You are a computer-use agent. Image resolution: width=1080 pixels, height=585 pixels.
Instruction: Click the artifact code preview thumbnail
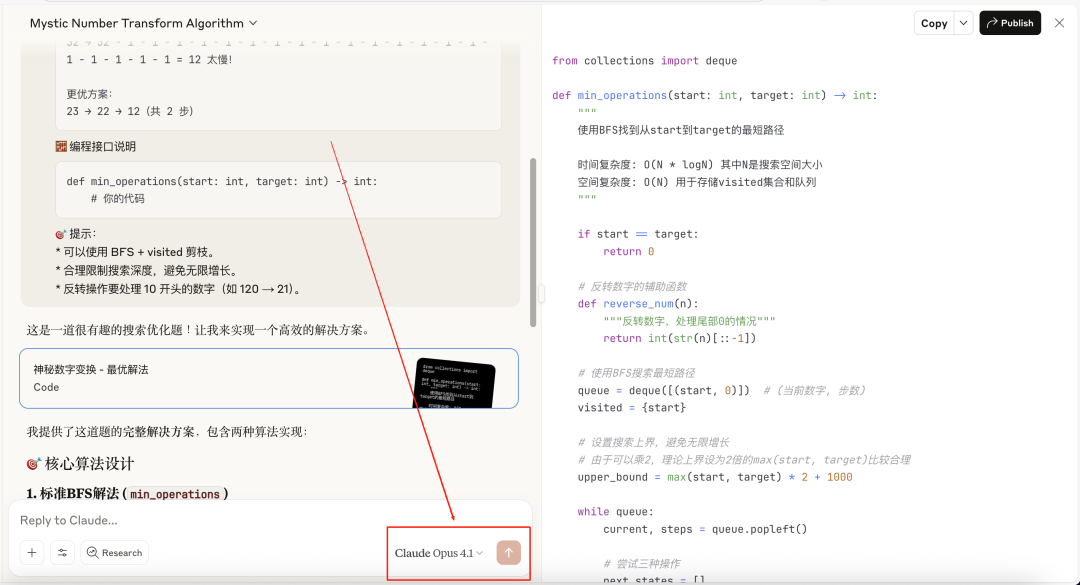(x=455, y=383)
